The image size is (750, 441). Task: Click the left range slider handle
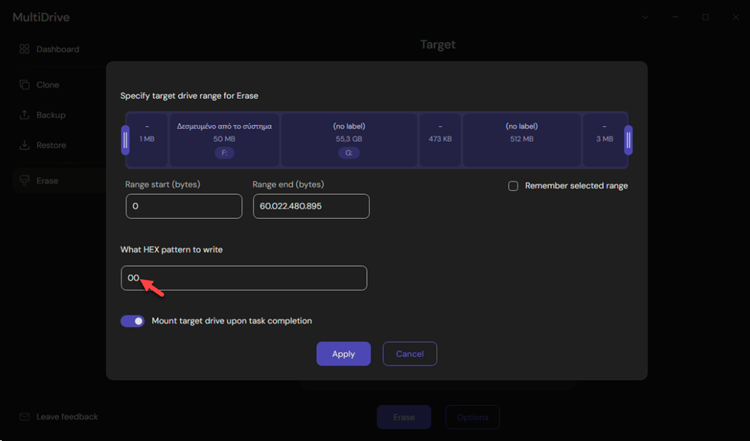point(125,140)
